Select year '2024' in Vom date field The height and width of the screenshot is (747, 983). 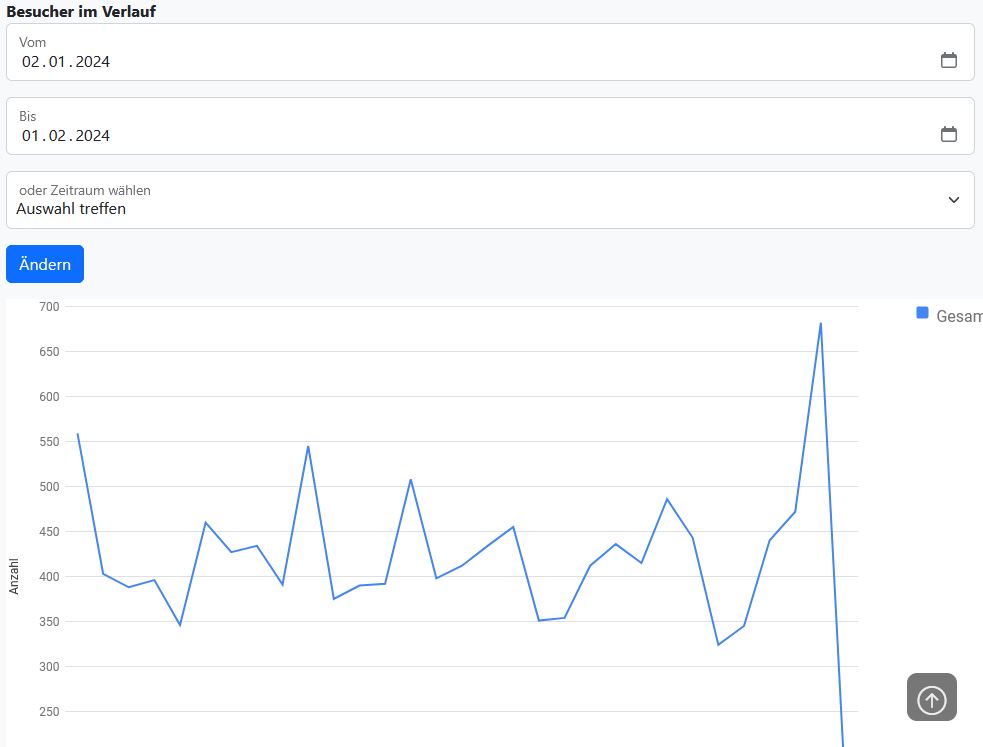pos(92,62)
